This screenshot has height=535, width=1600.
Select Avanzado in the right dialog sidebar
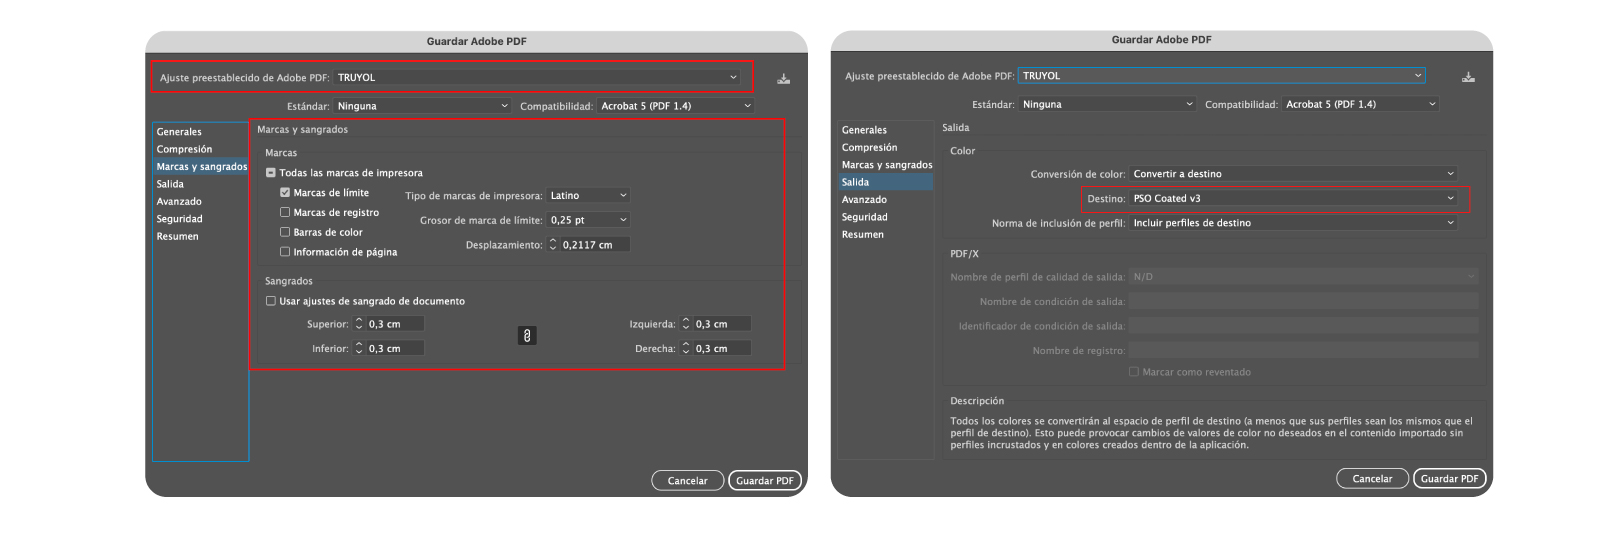coord(864,200)
